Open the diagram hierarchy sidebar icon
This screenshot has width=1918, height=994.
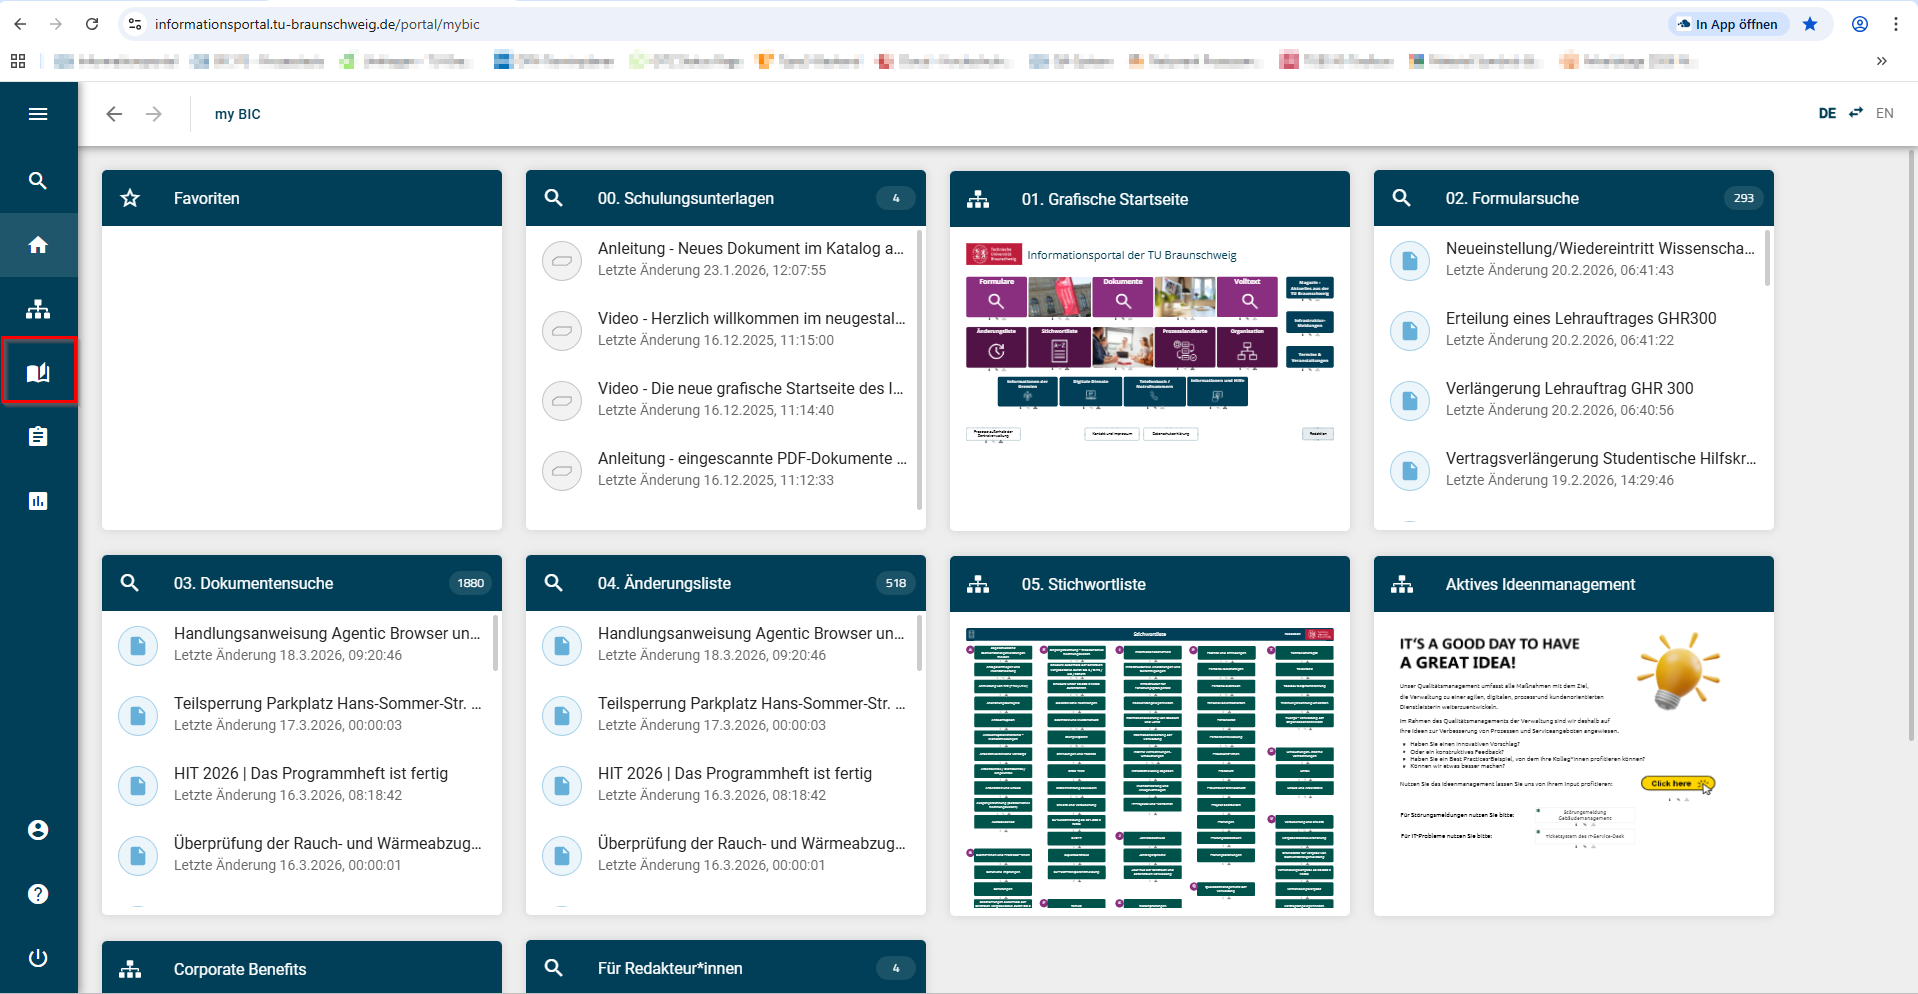(38, 309)
